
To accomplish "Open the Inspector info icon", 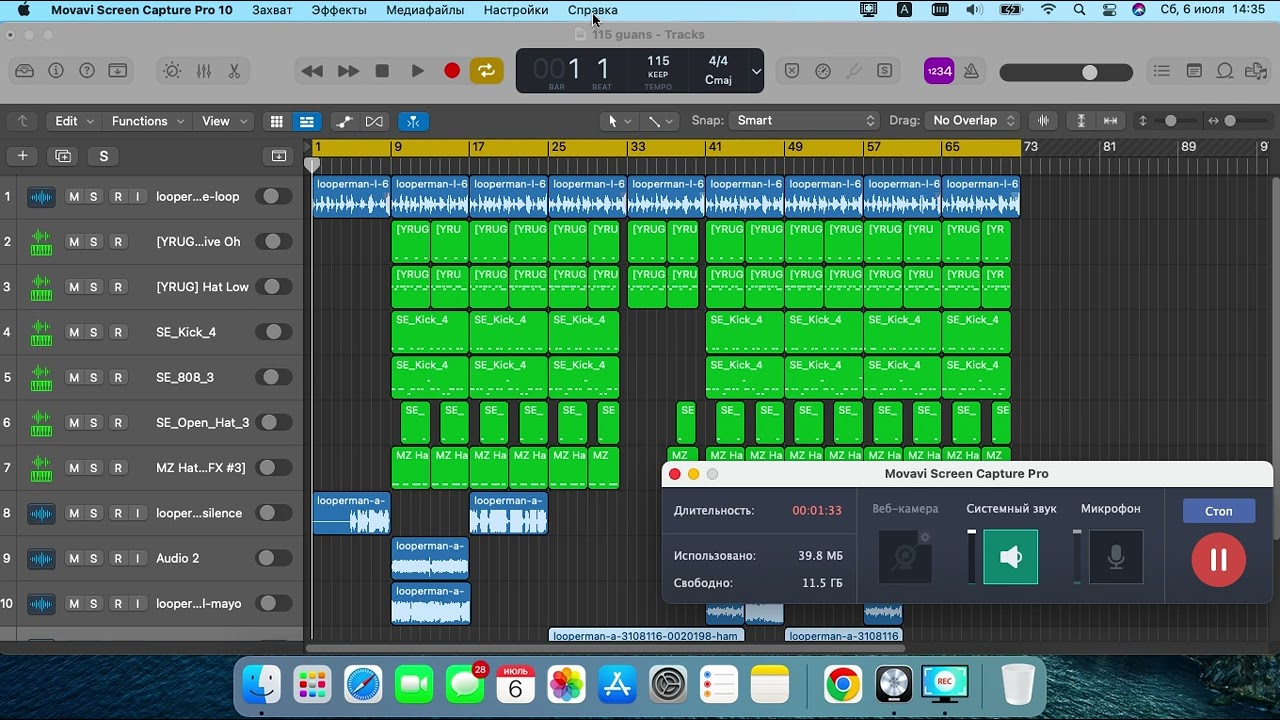I will tap(56, 71).
